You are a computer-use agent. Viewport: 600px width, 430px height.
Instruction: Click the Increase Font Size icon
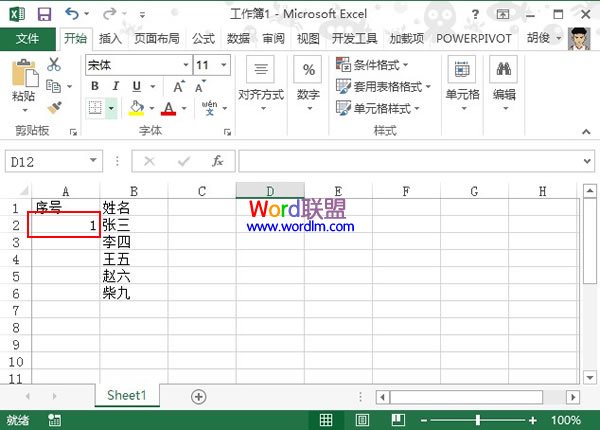click(179, 87)
